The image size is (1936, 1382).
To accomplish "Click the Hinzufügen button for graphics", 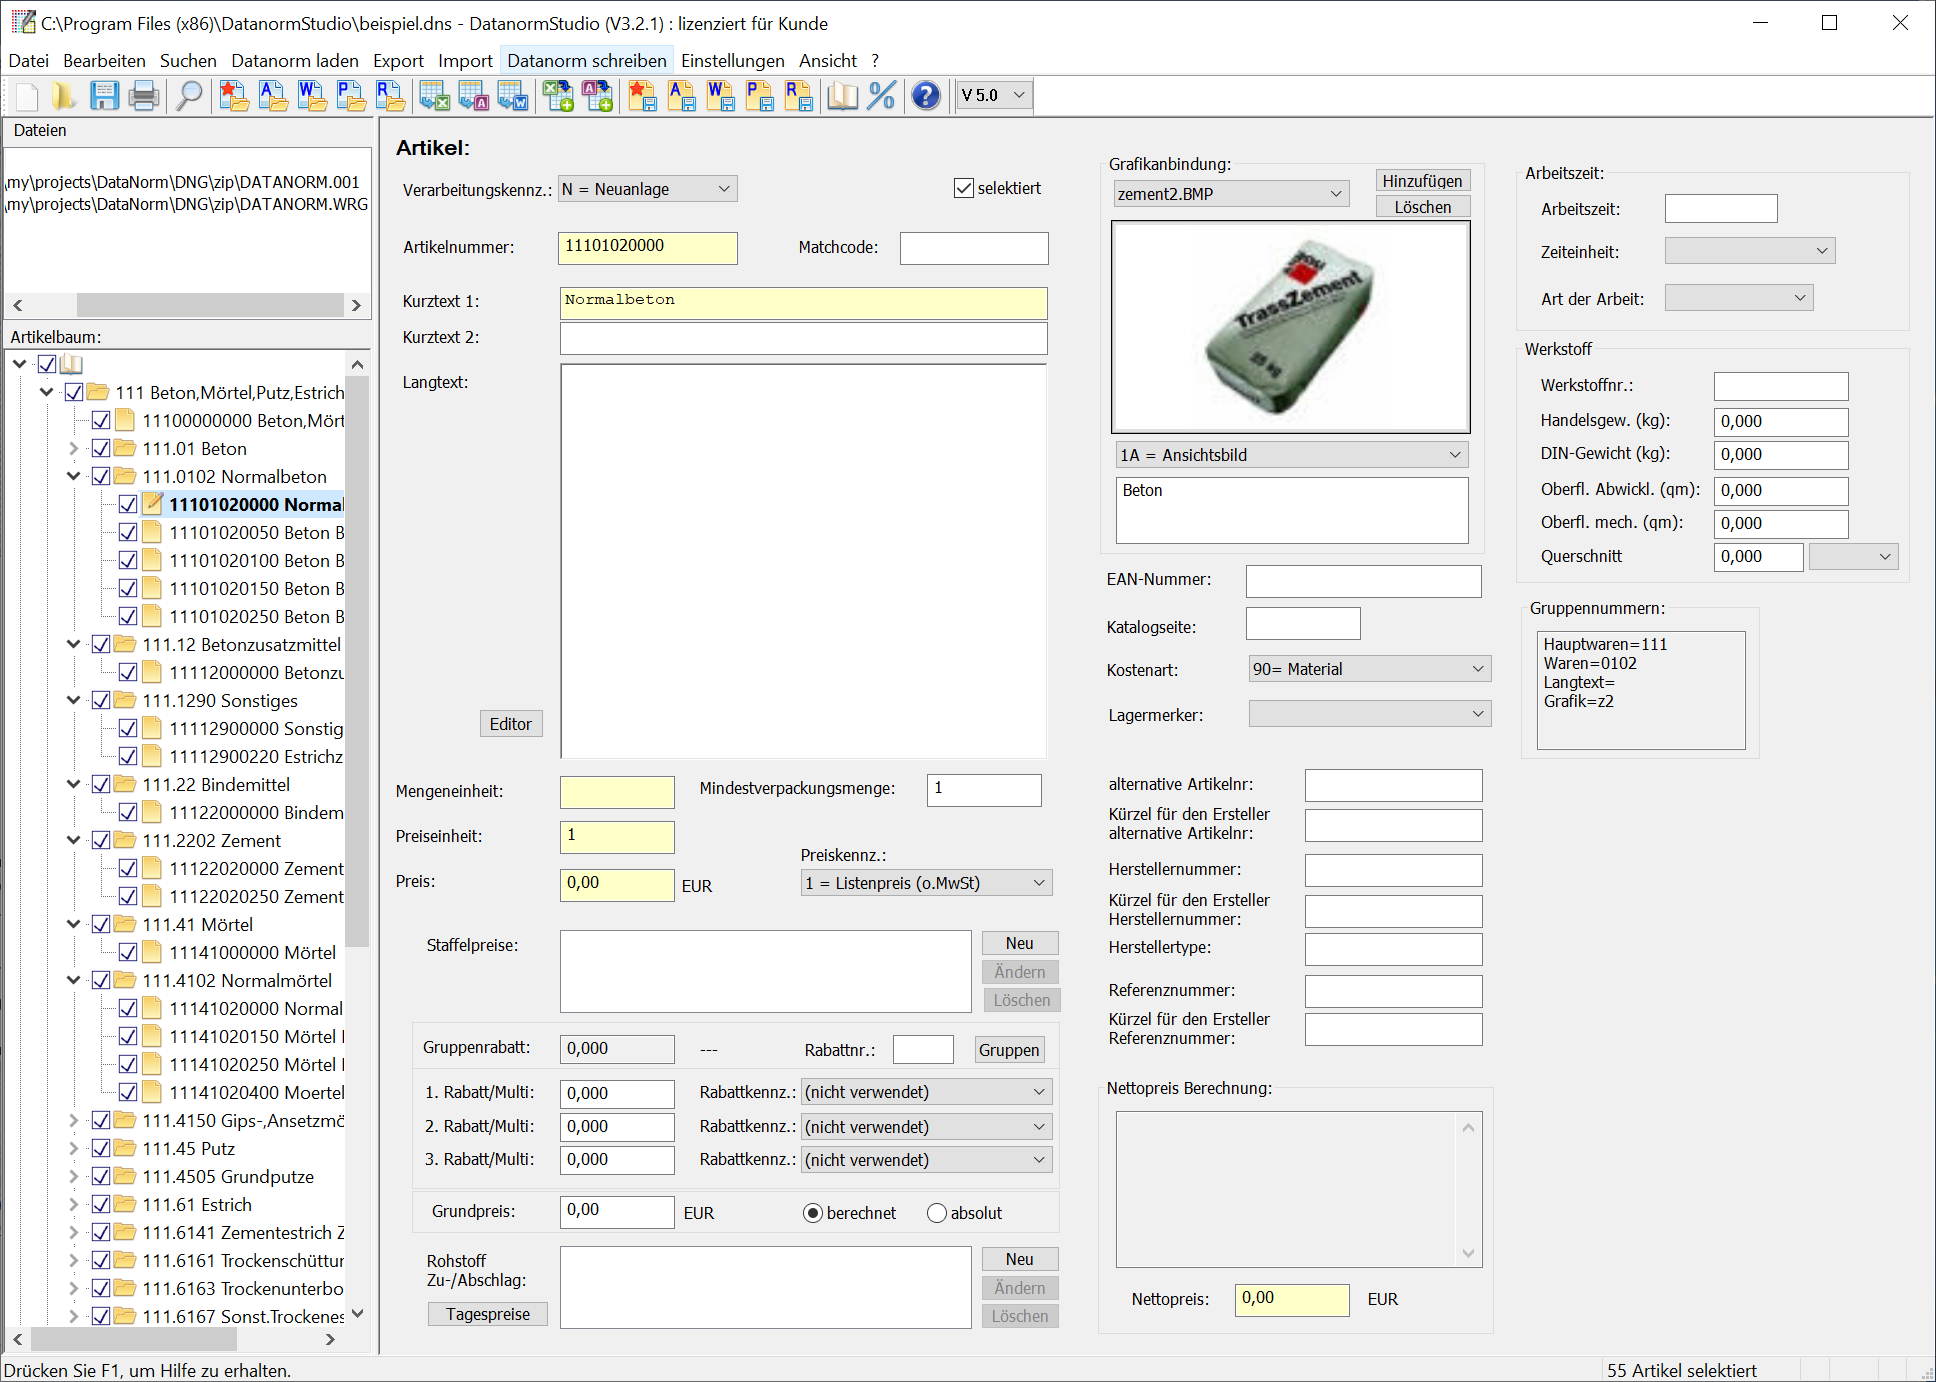I will tap(1422, 181).
